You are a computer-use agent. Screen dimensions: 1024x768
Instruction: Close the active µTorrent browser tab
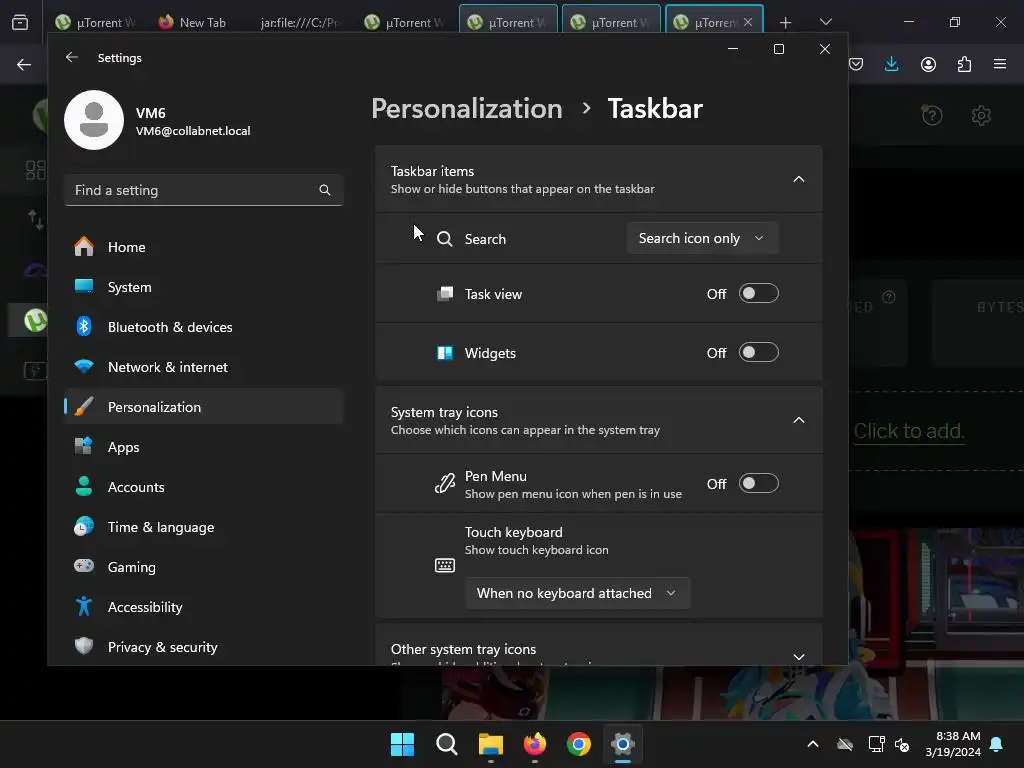click(748, 22)
